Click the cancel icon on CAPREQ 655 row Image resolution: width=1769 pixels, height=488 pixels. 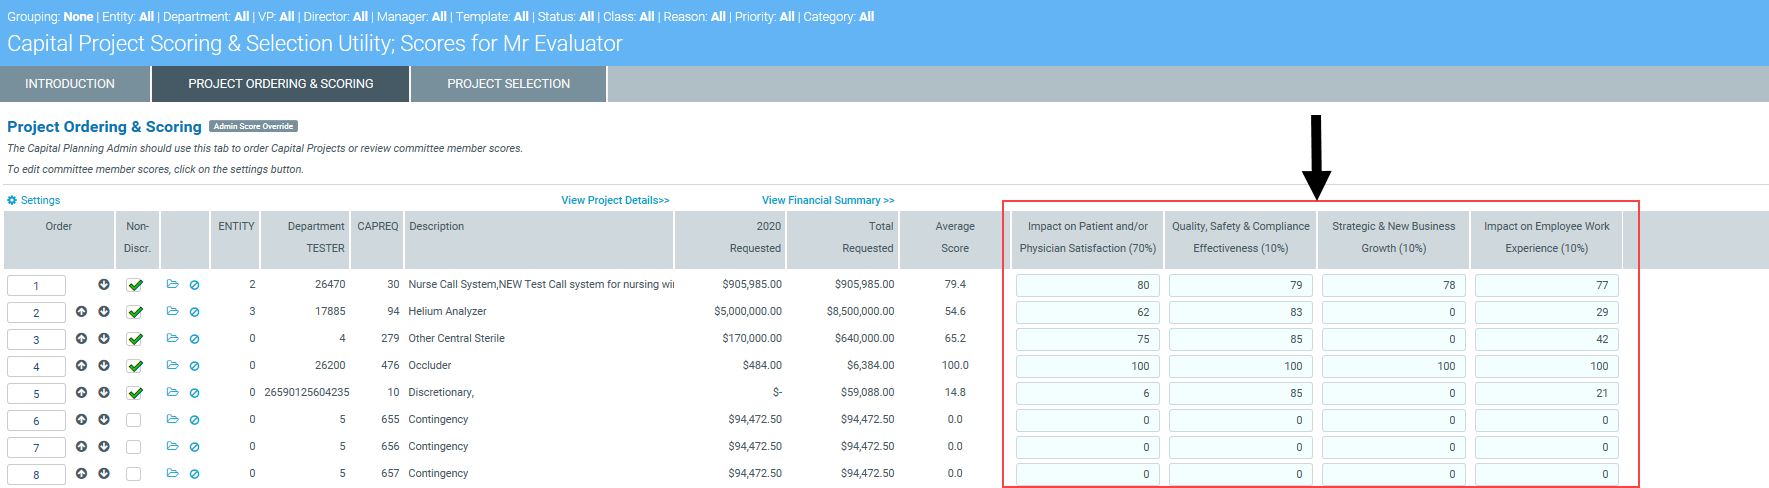click(194, 420)
